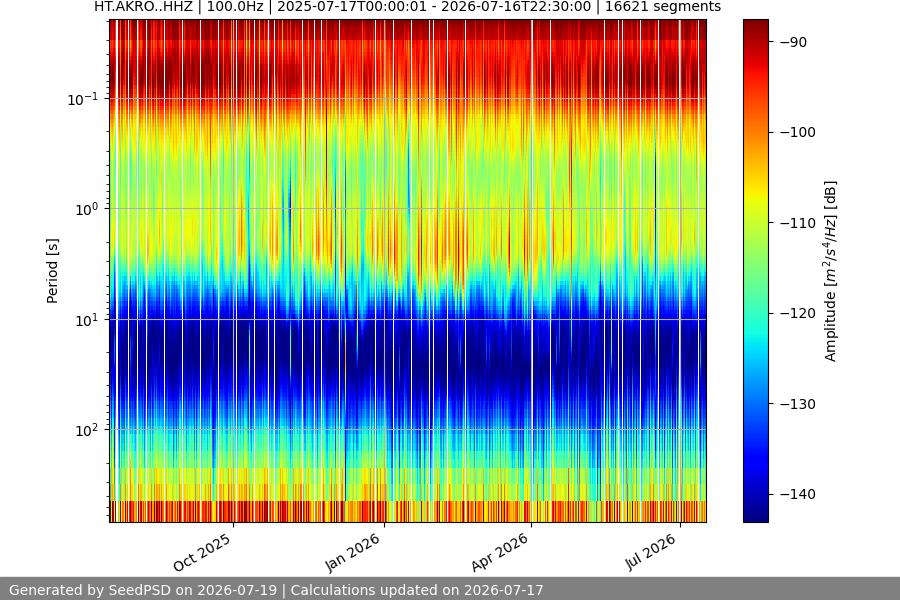Click the 'Generated by SeedPSD on 2026-07-19' footer text
This screenshot has height=600, width=900.
point(143,590)
